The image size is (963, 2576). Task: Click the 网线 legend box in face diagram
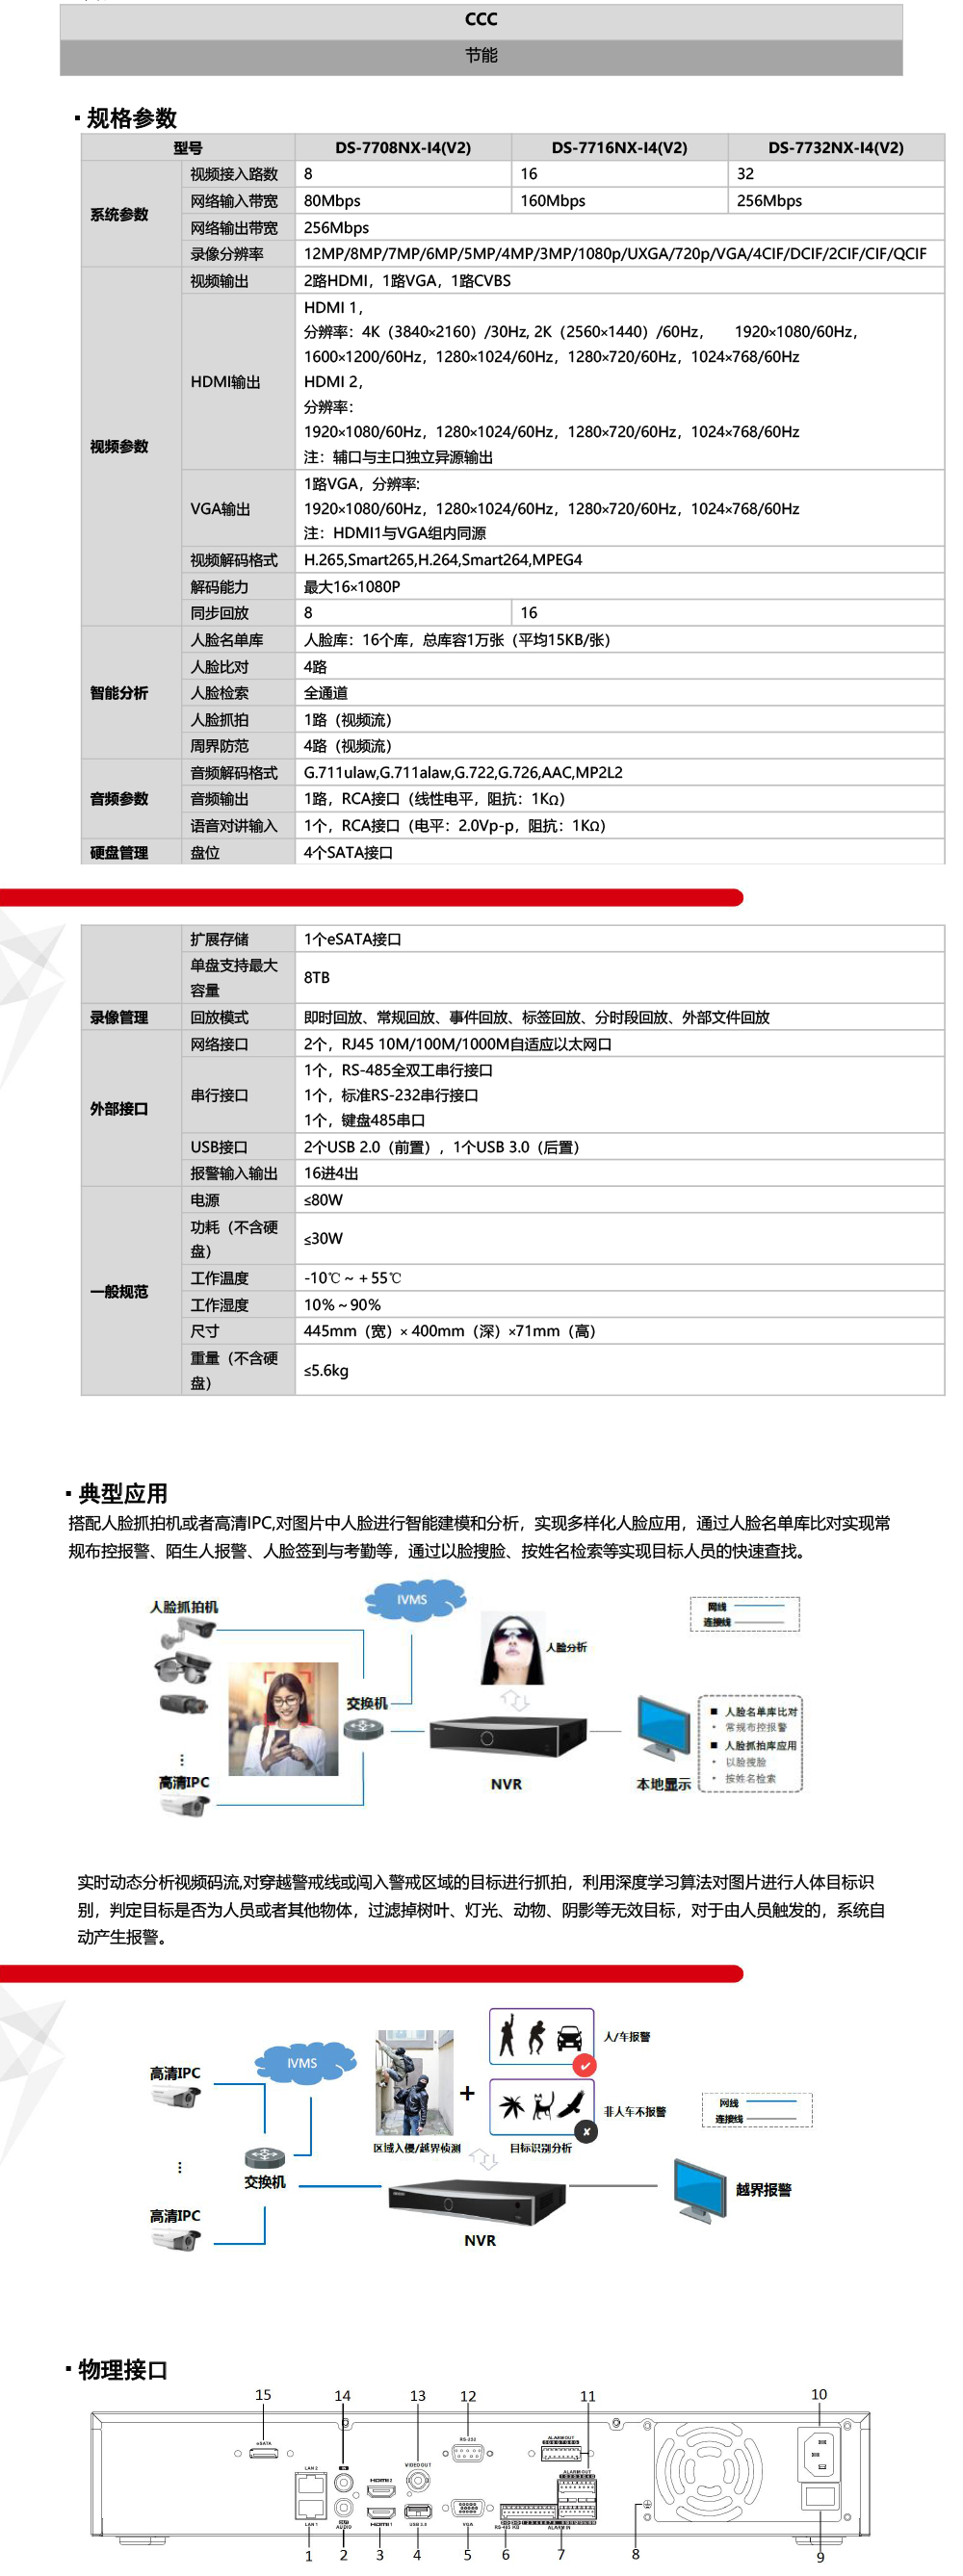coord(745,1614)
